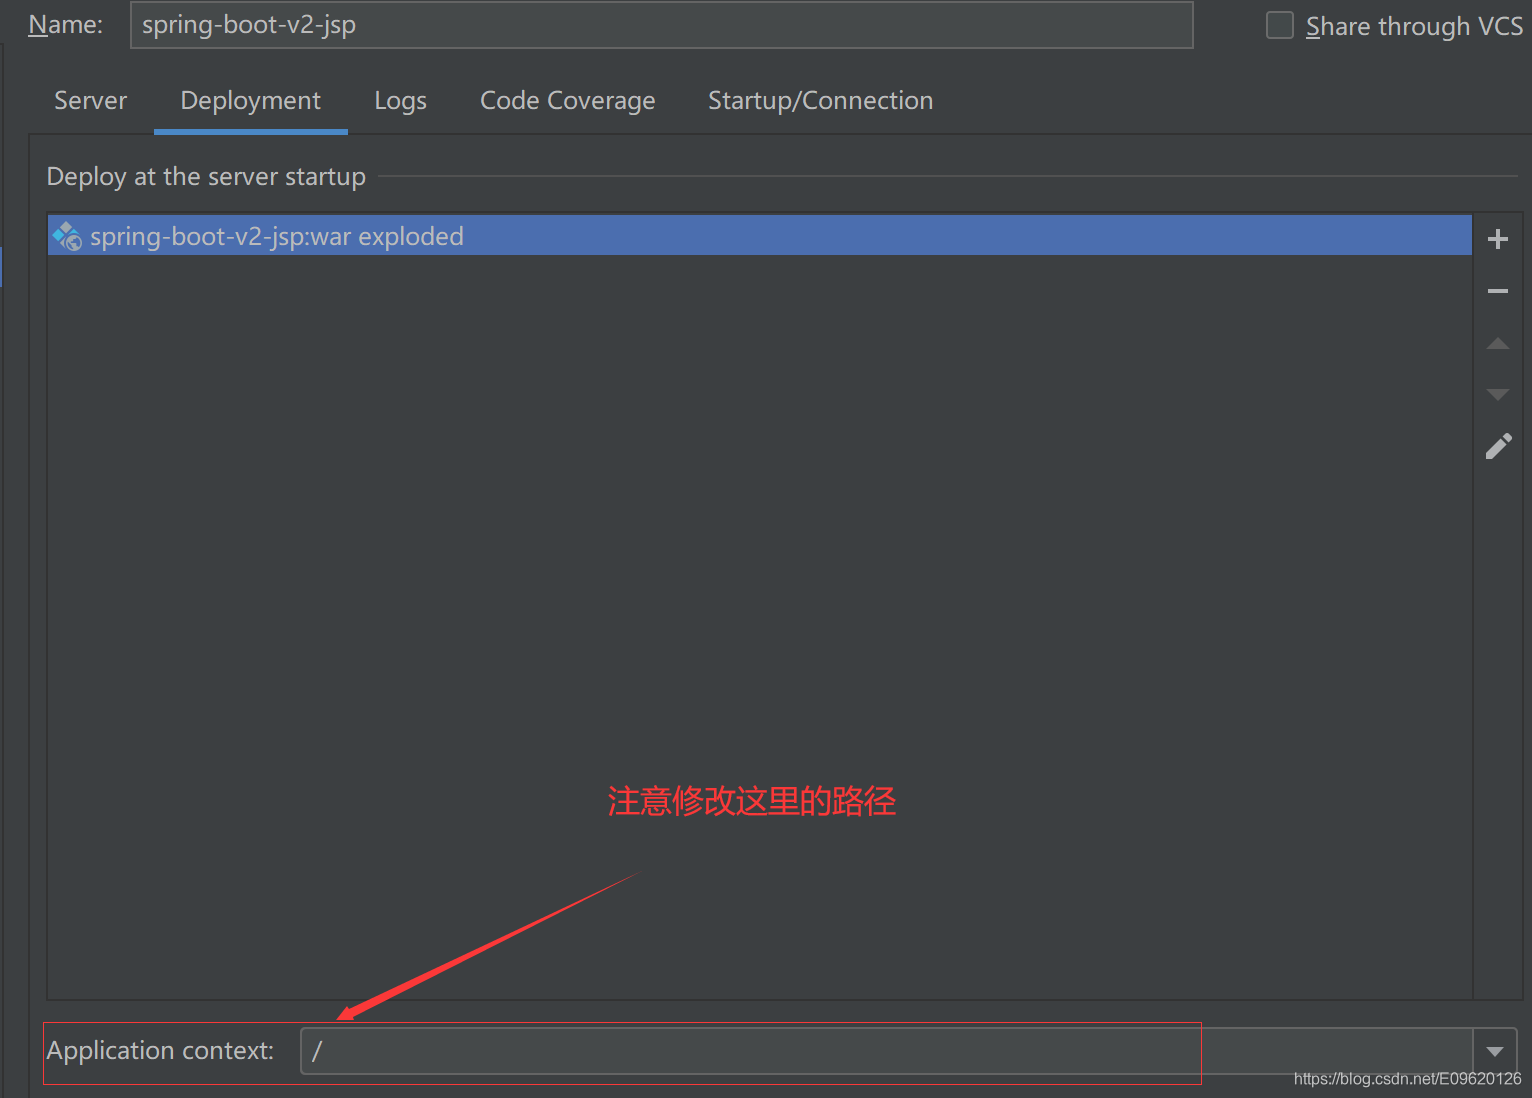Click the Deploy at the server startup heading

[206, 177]
